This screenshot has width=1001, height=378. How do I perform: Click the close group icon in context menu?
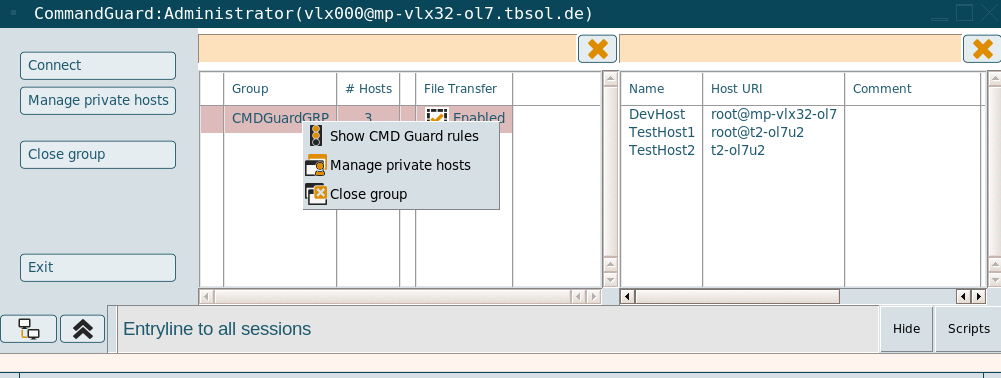[x=316, y=194]
